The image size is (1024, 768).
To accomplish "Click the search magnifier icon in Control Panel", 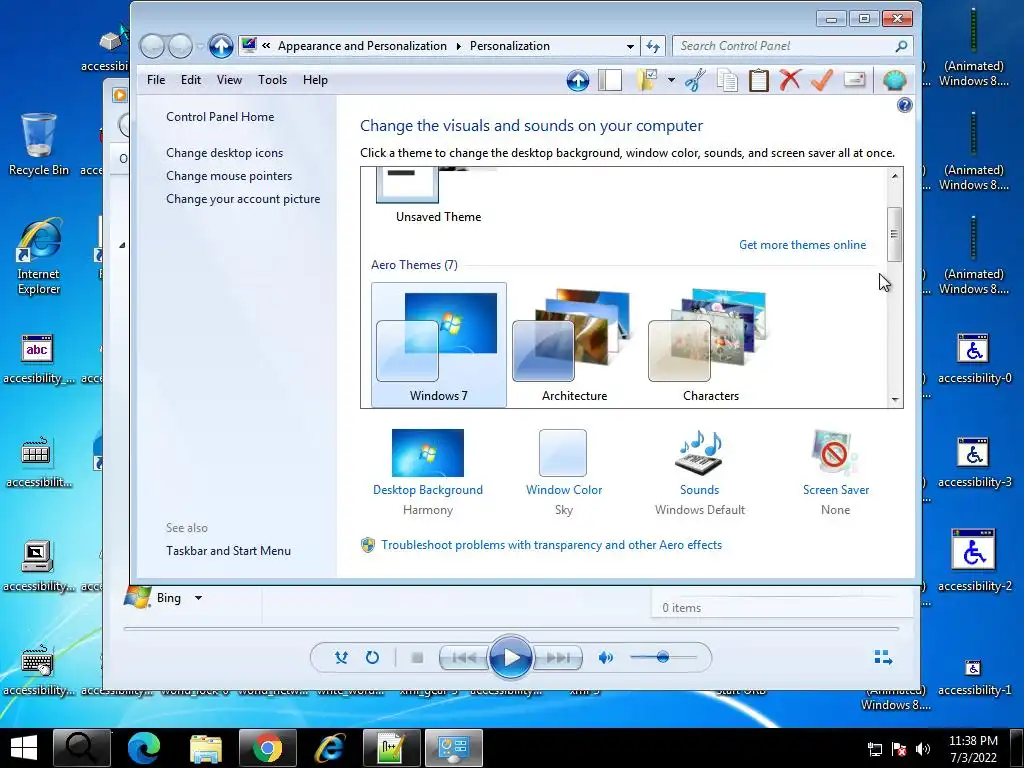I will tap(901, 46).
